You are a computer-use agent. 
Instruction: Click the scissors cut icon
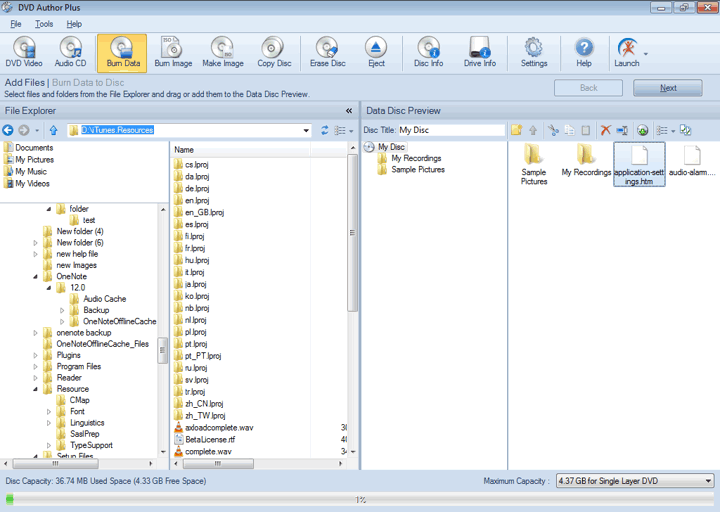click(551, 130)
